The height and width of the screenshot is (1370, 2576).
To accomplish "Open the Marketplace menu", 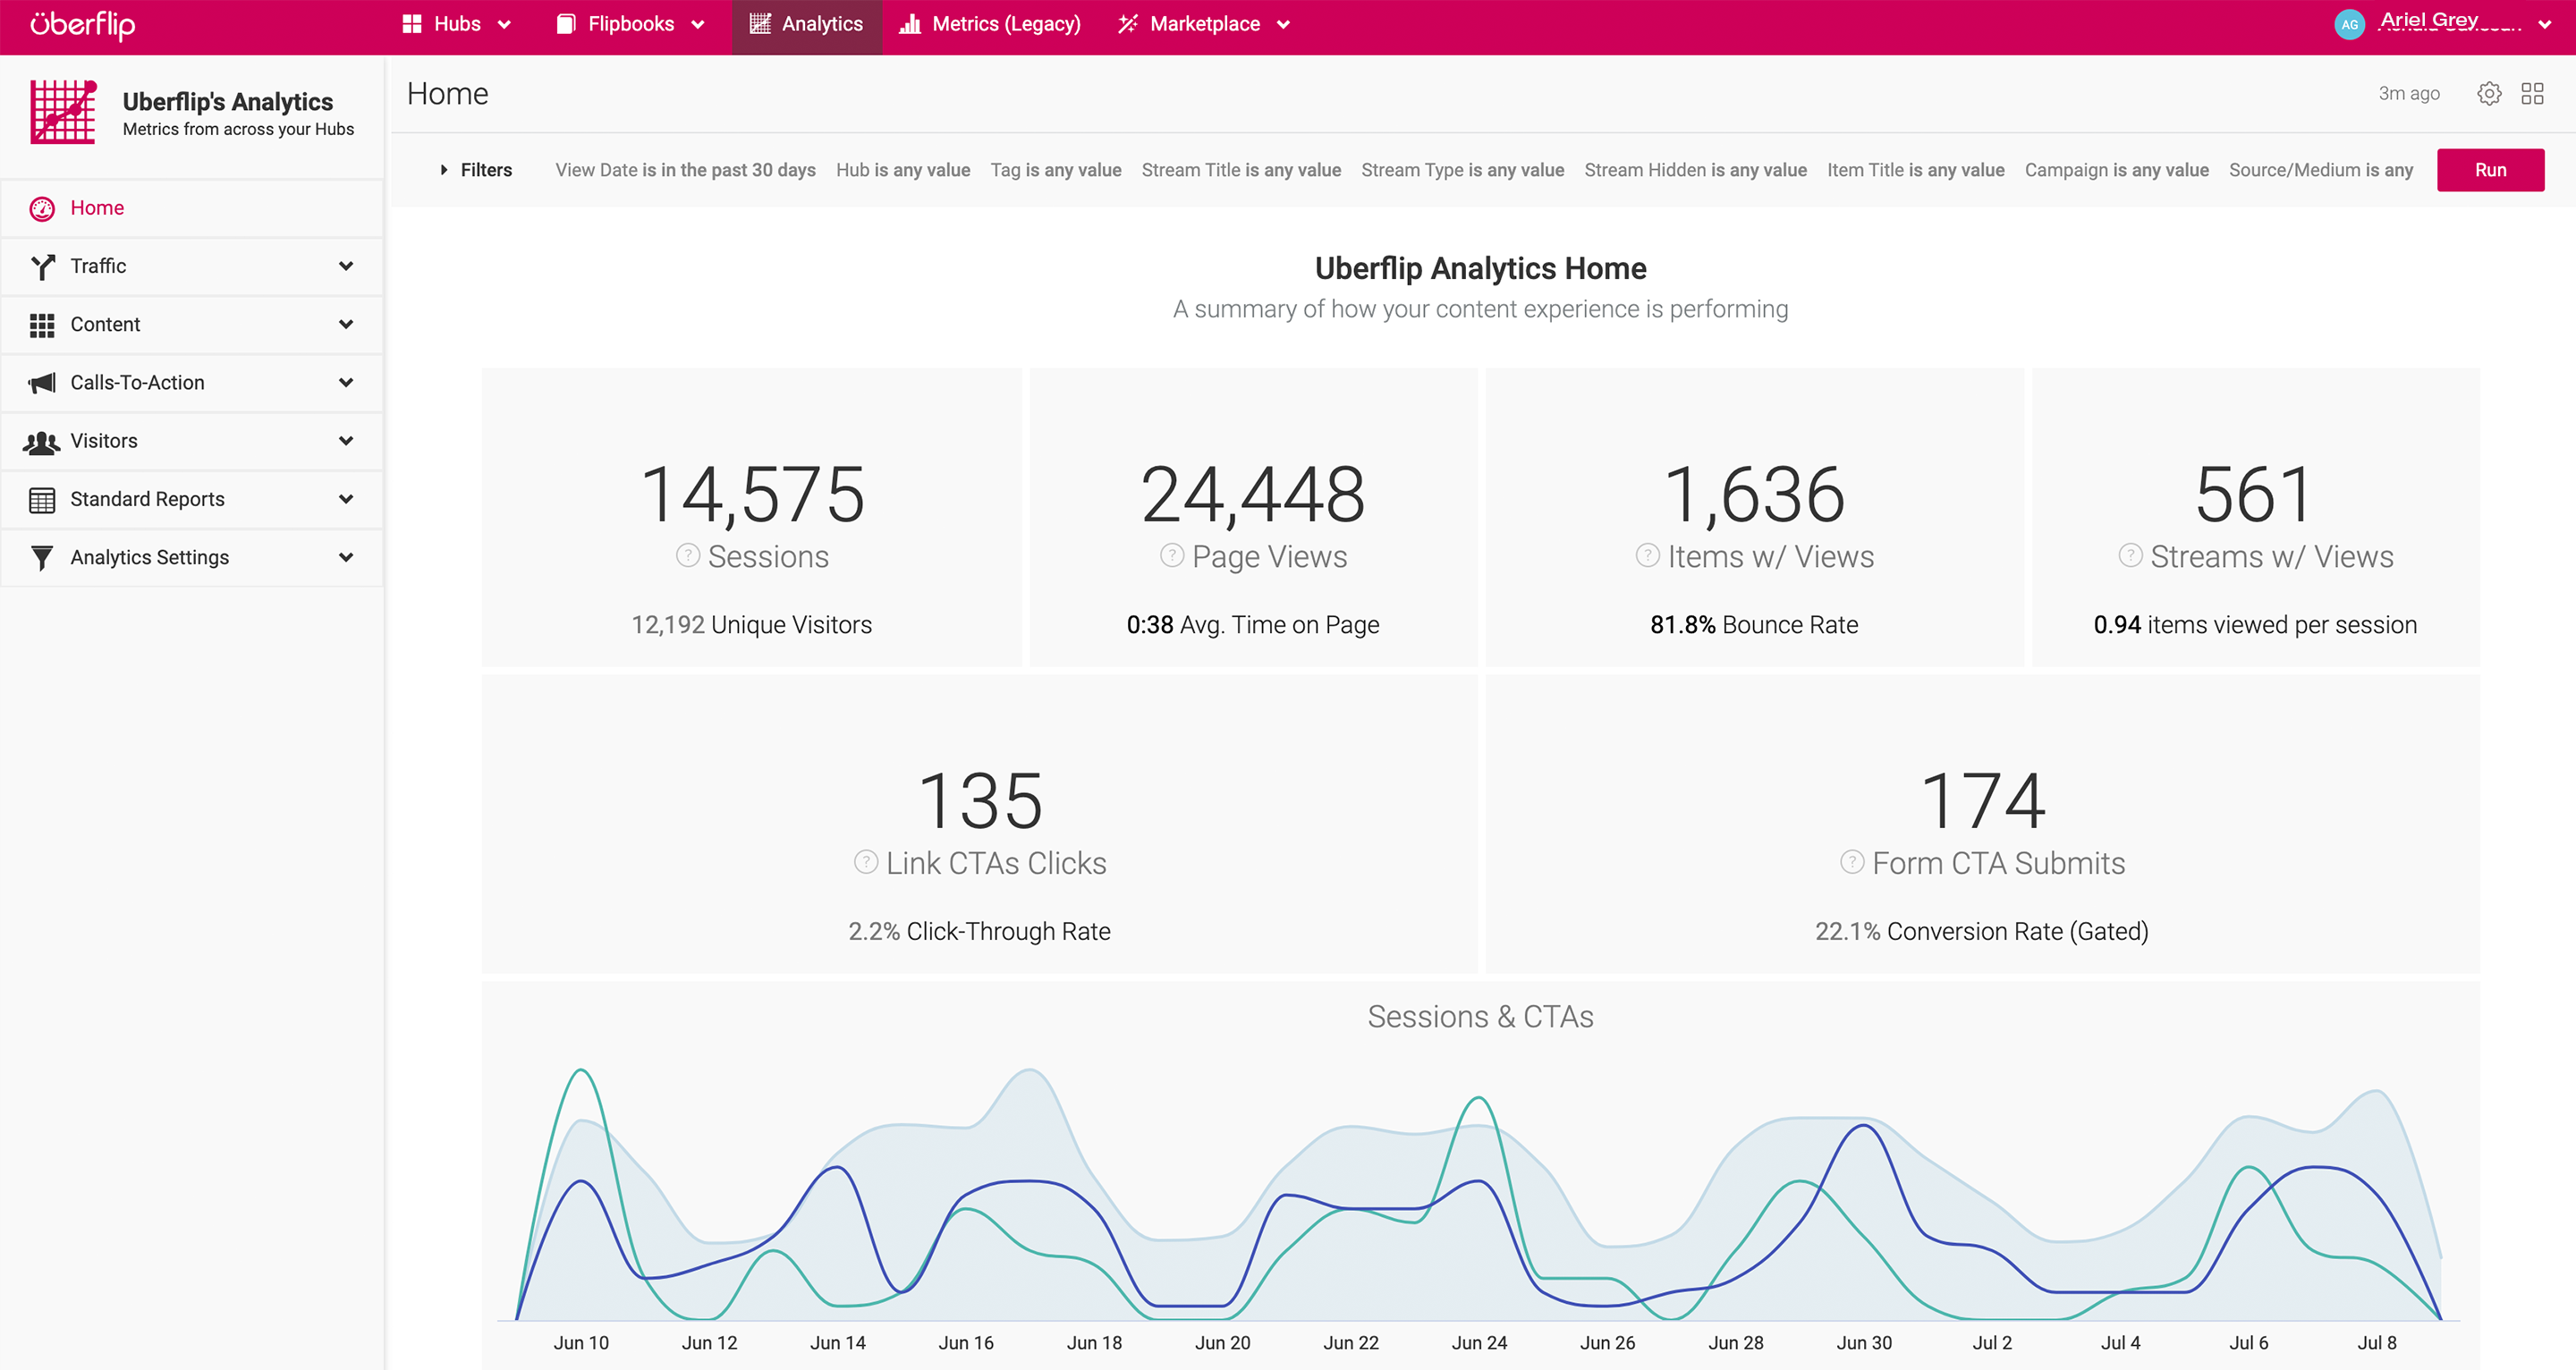I will pos(1204,25).
